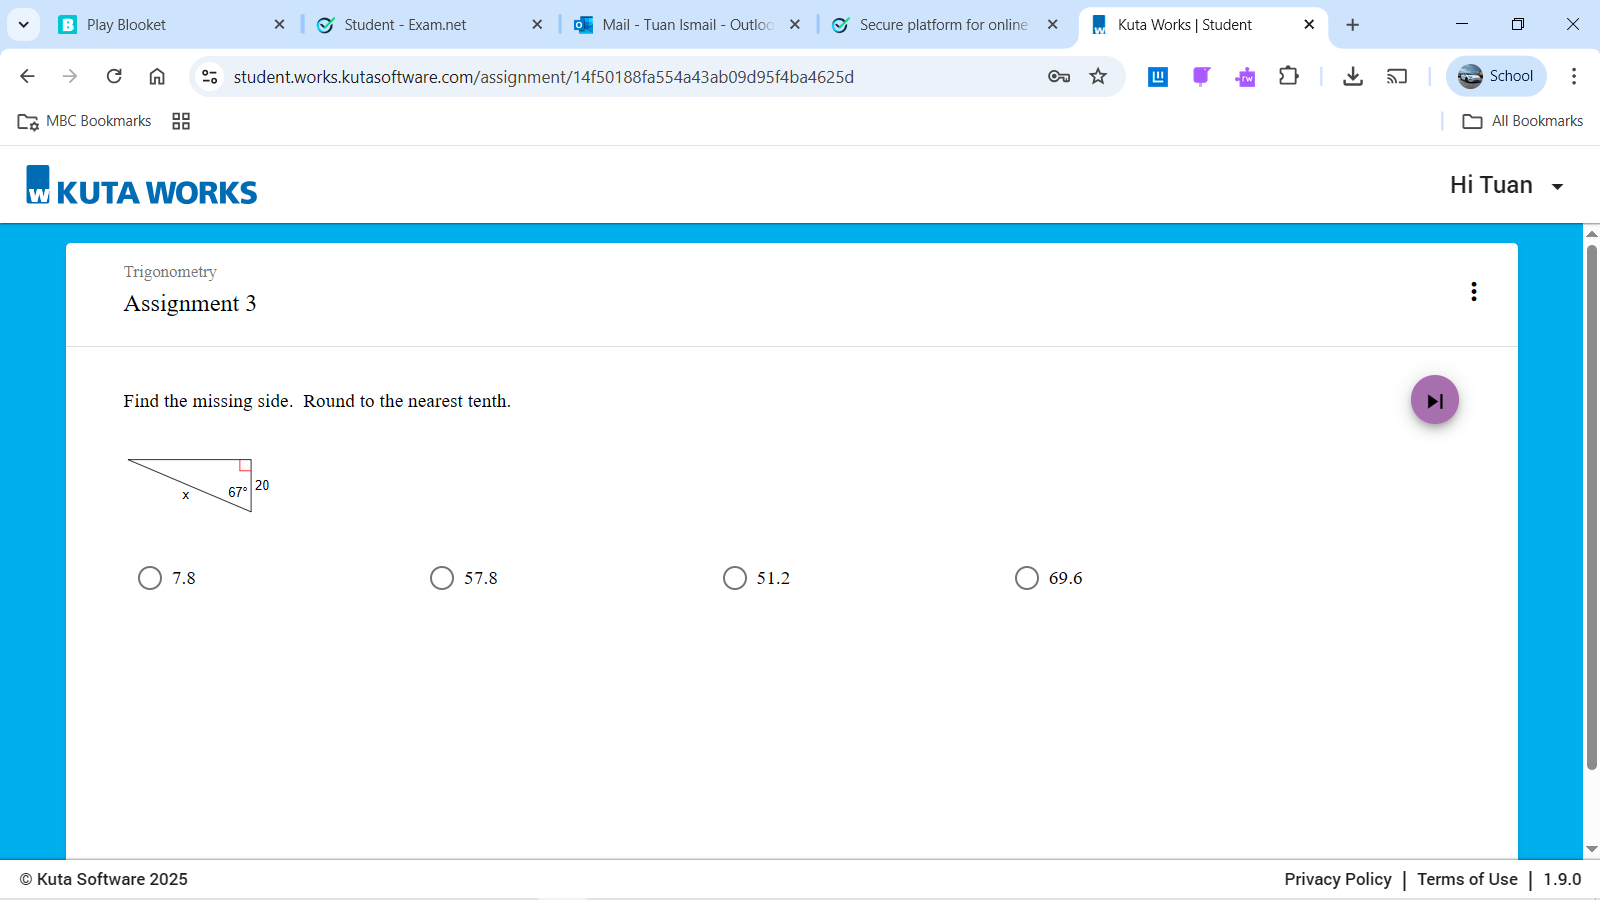Open the Privacy Policy link

(1337, 879)
